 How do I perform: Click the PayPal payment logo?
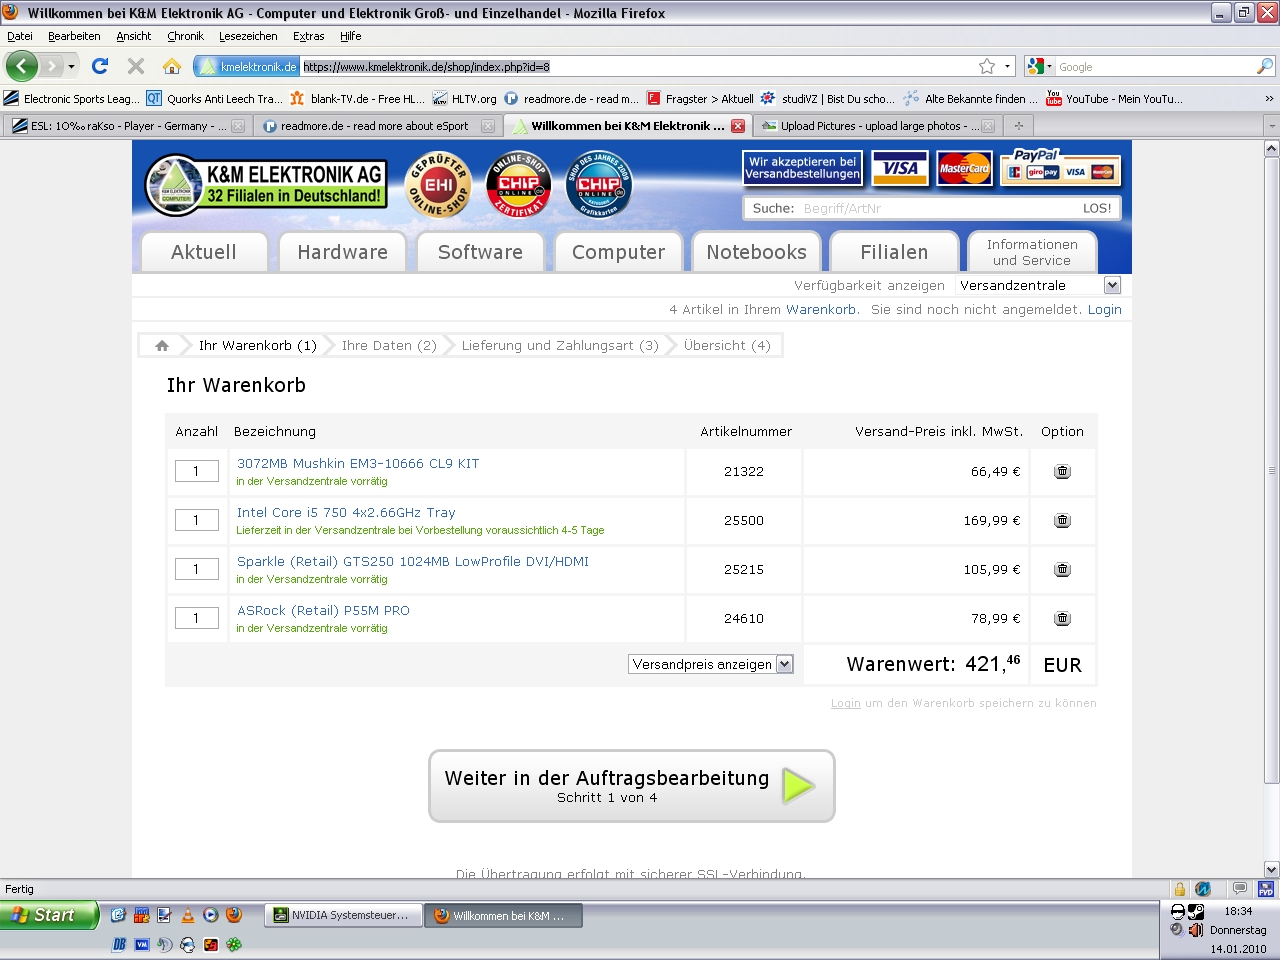pyautogui.click(x=1061, y=166)
